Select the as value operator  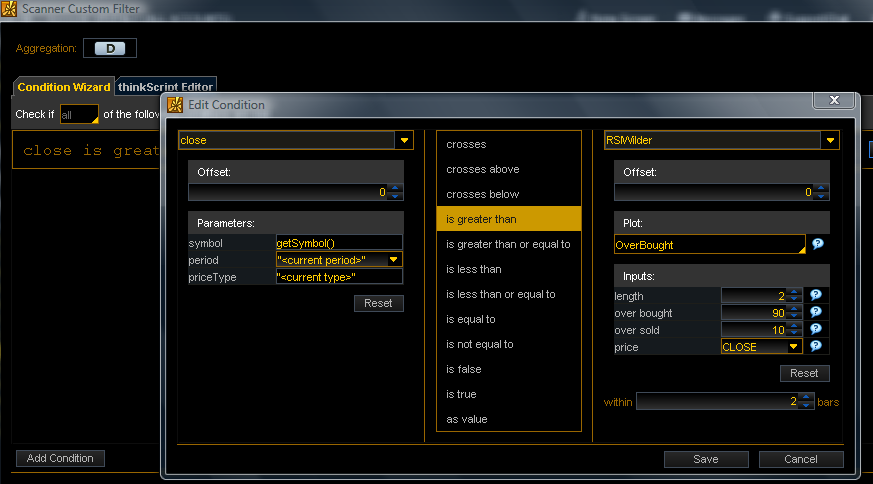click(509, 419)
